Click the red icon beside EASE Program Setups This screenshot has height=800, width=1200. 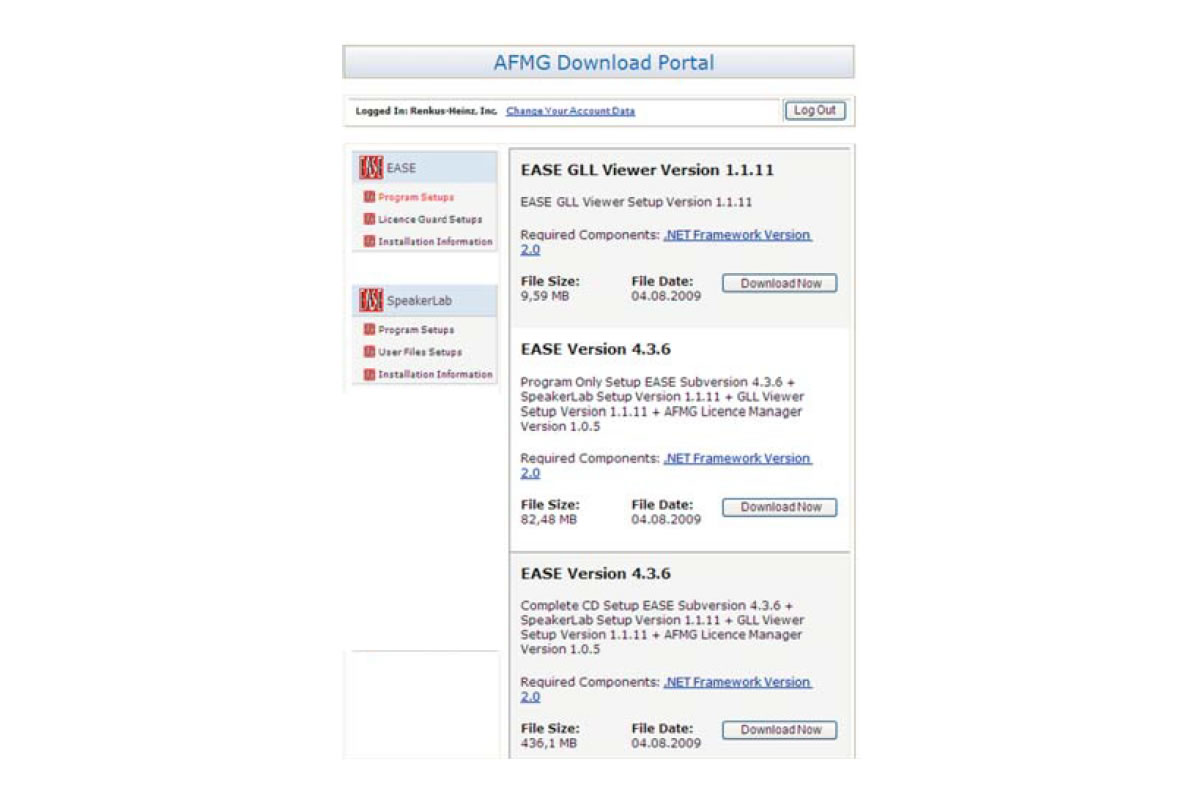369,197
